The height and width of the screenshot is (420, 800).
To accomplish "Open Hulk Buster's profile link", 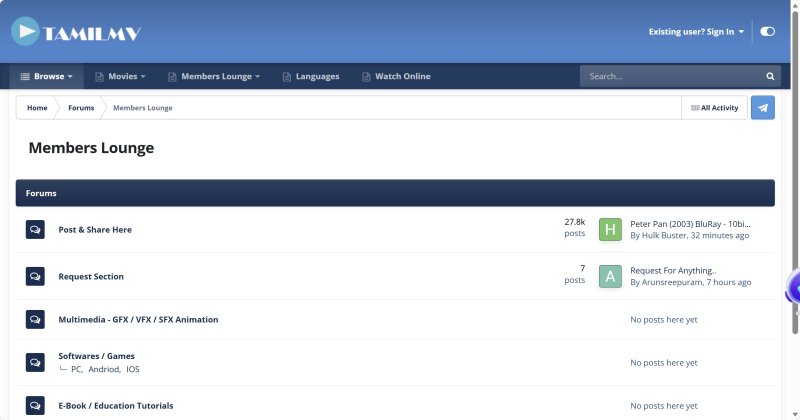I will click(664, 235).
